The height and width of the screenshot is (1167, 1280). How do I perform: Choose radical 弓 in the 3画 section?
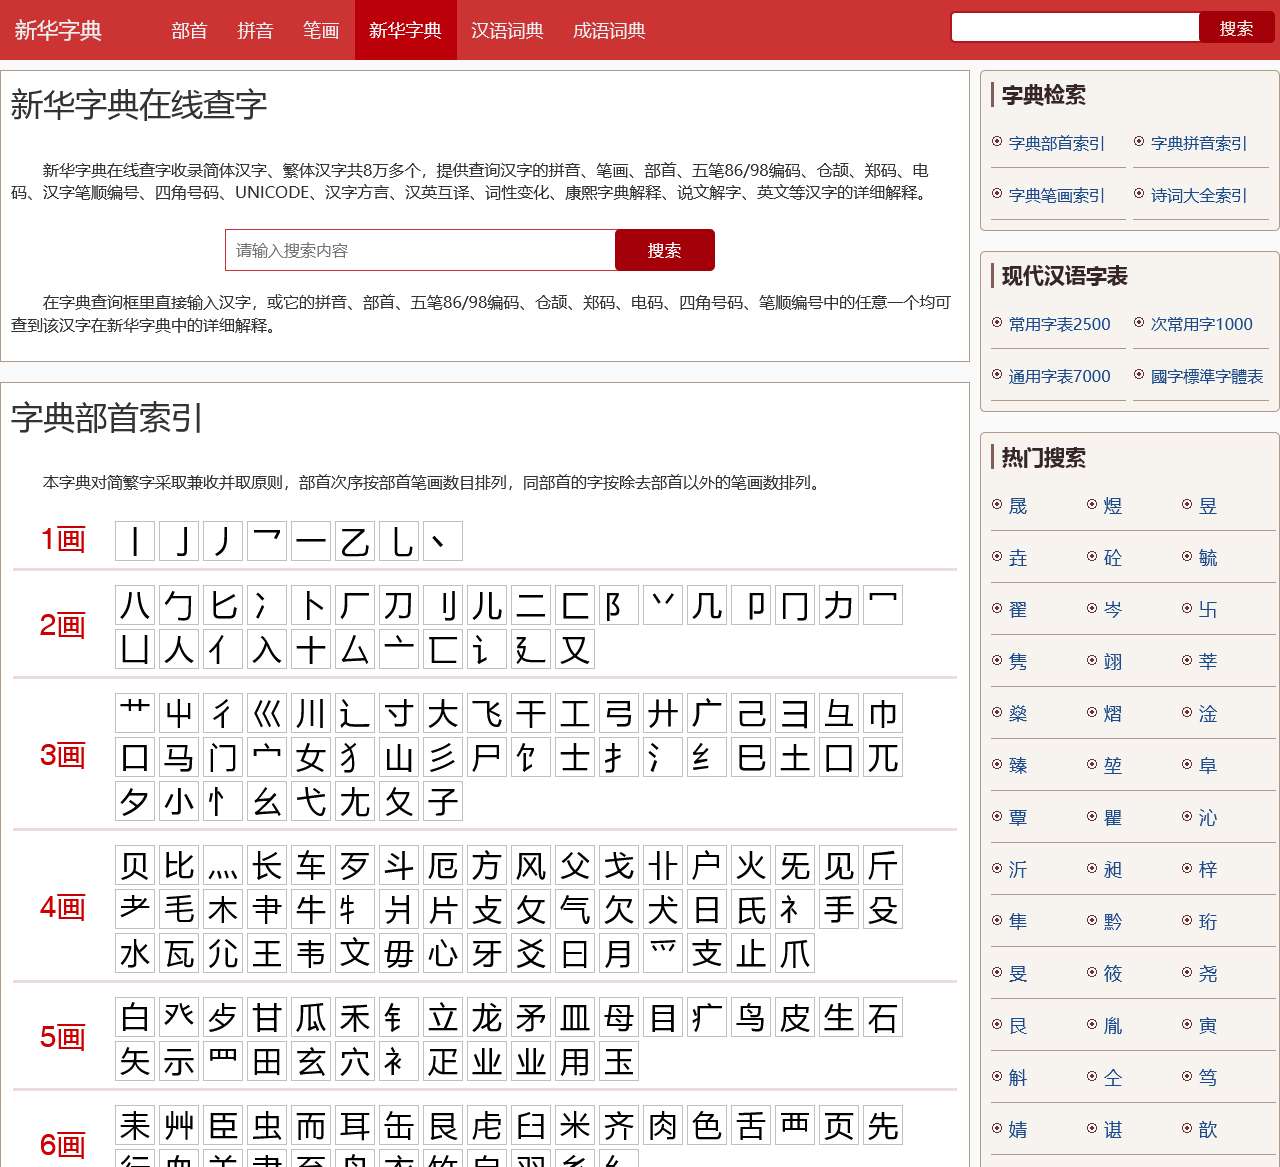point(619,713)
